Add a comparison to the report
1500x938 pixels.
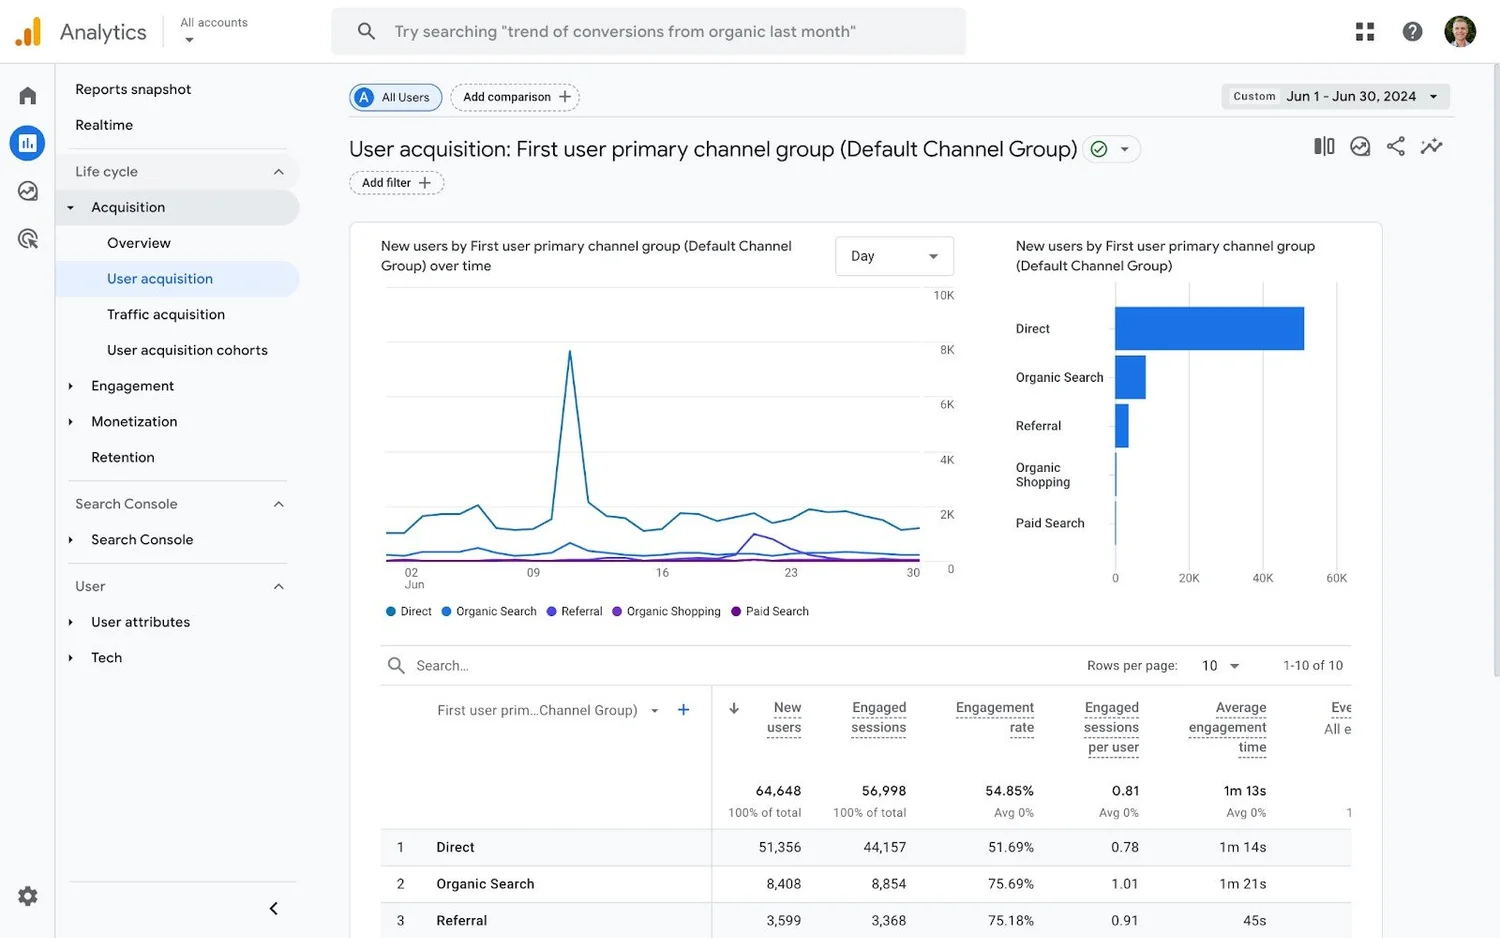point(514,97)
